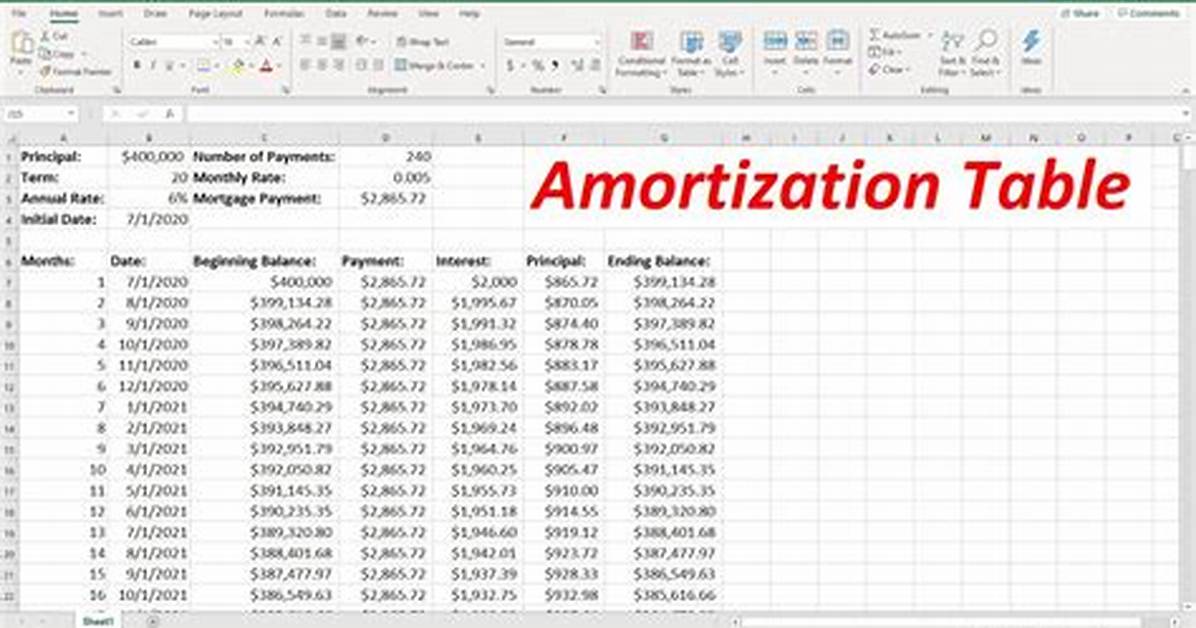
Task: Click Increase Decimal icon
Action: click(577, 66)
